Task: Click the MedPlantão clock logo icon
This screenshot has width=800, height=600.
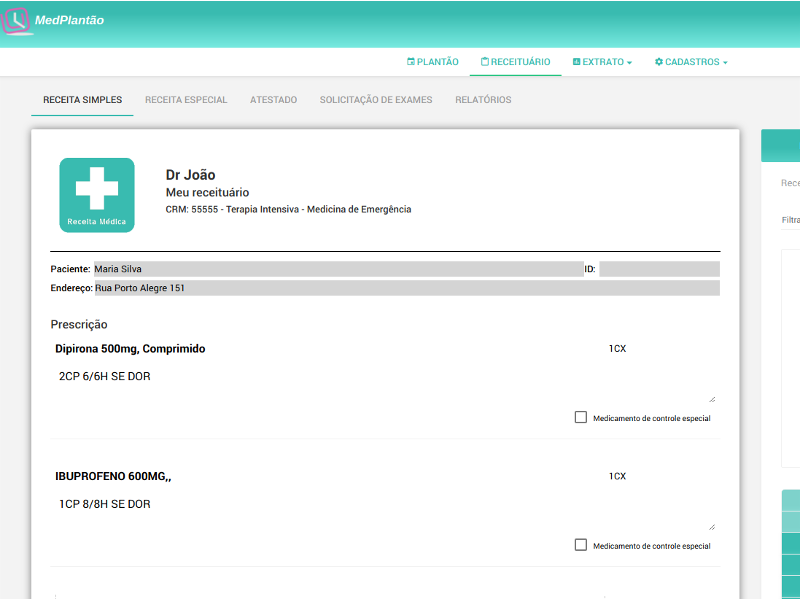Action: click(x=16, y=20)
